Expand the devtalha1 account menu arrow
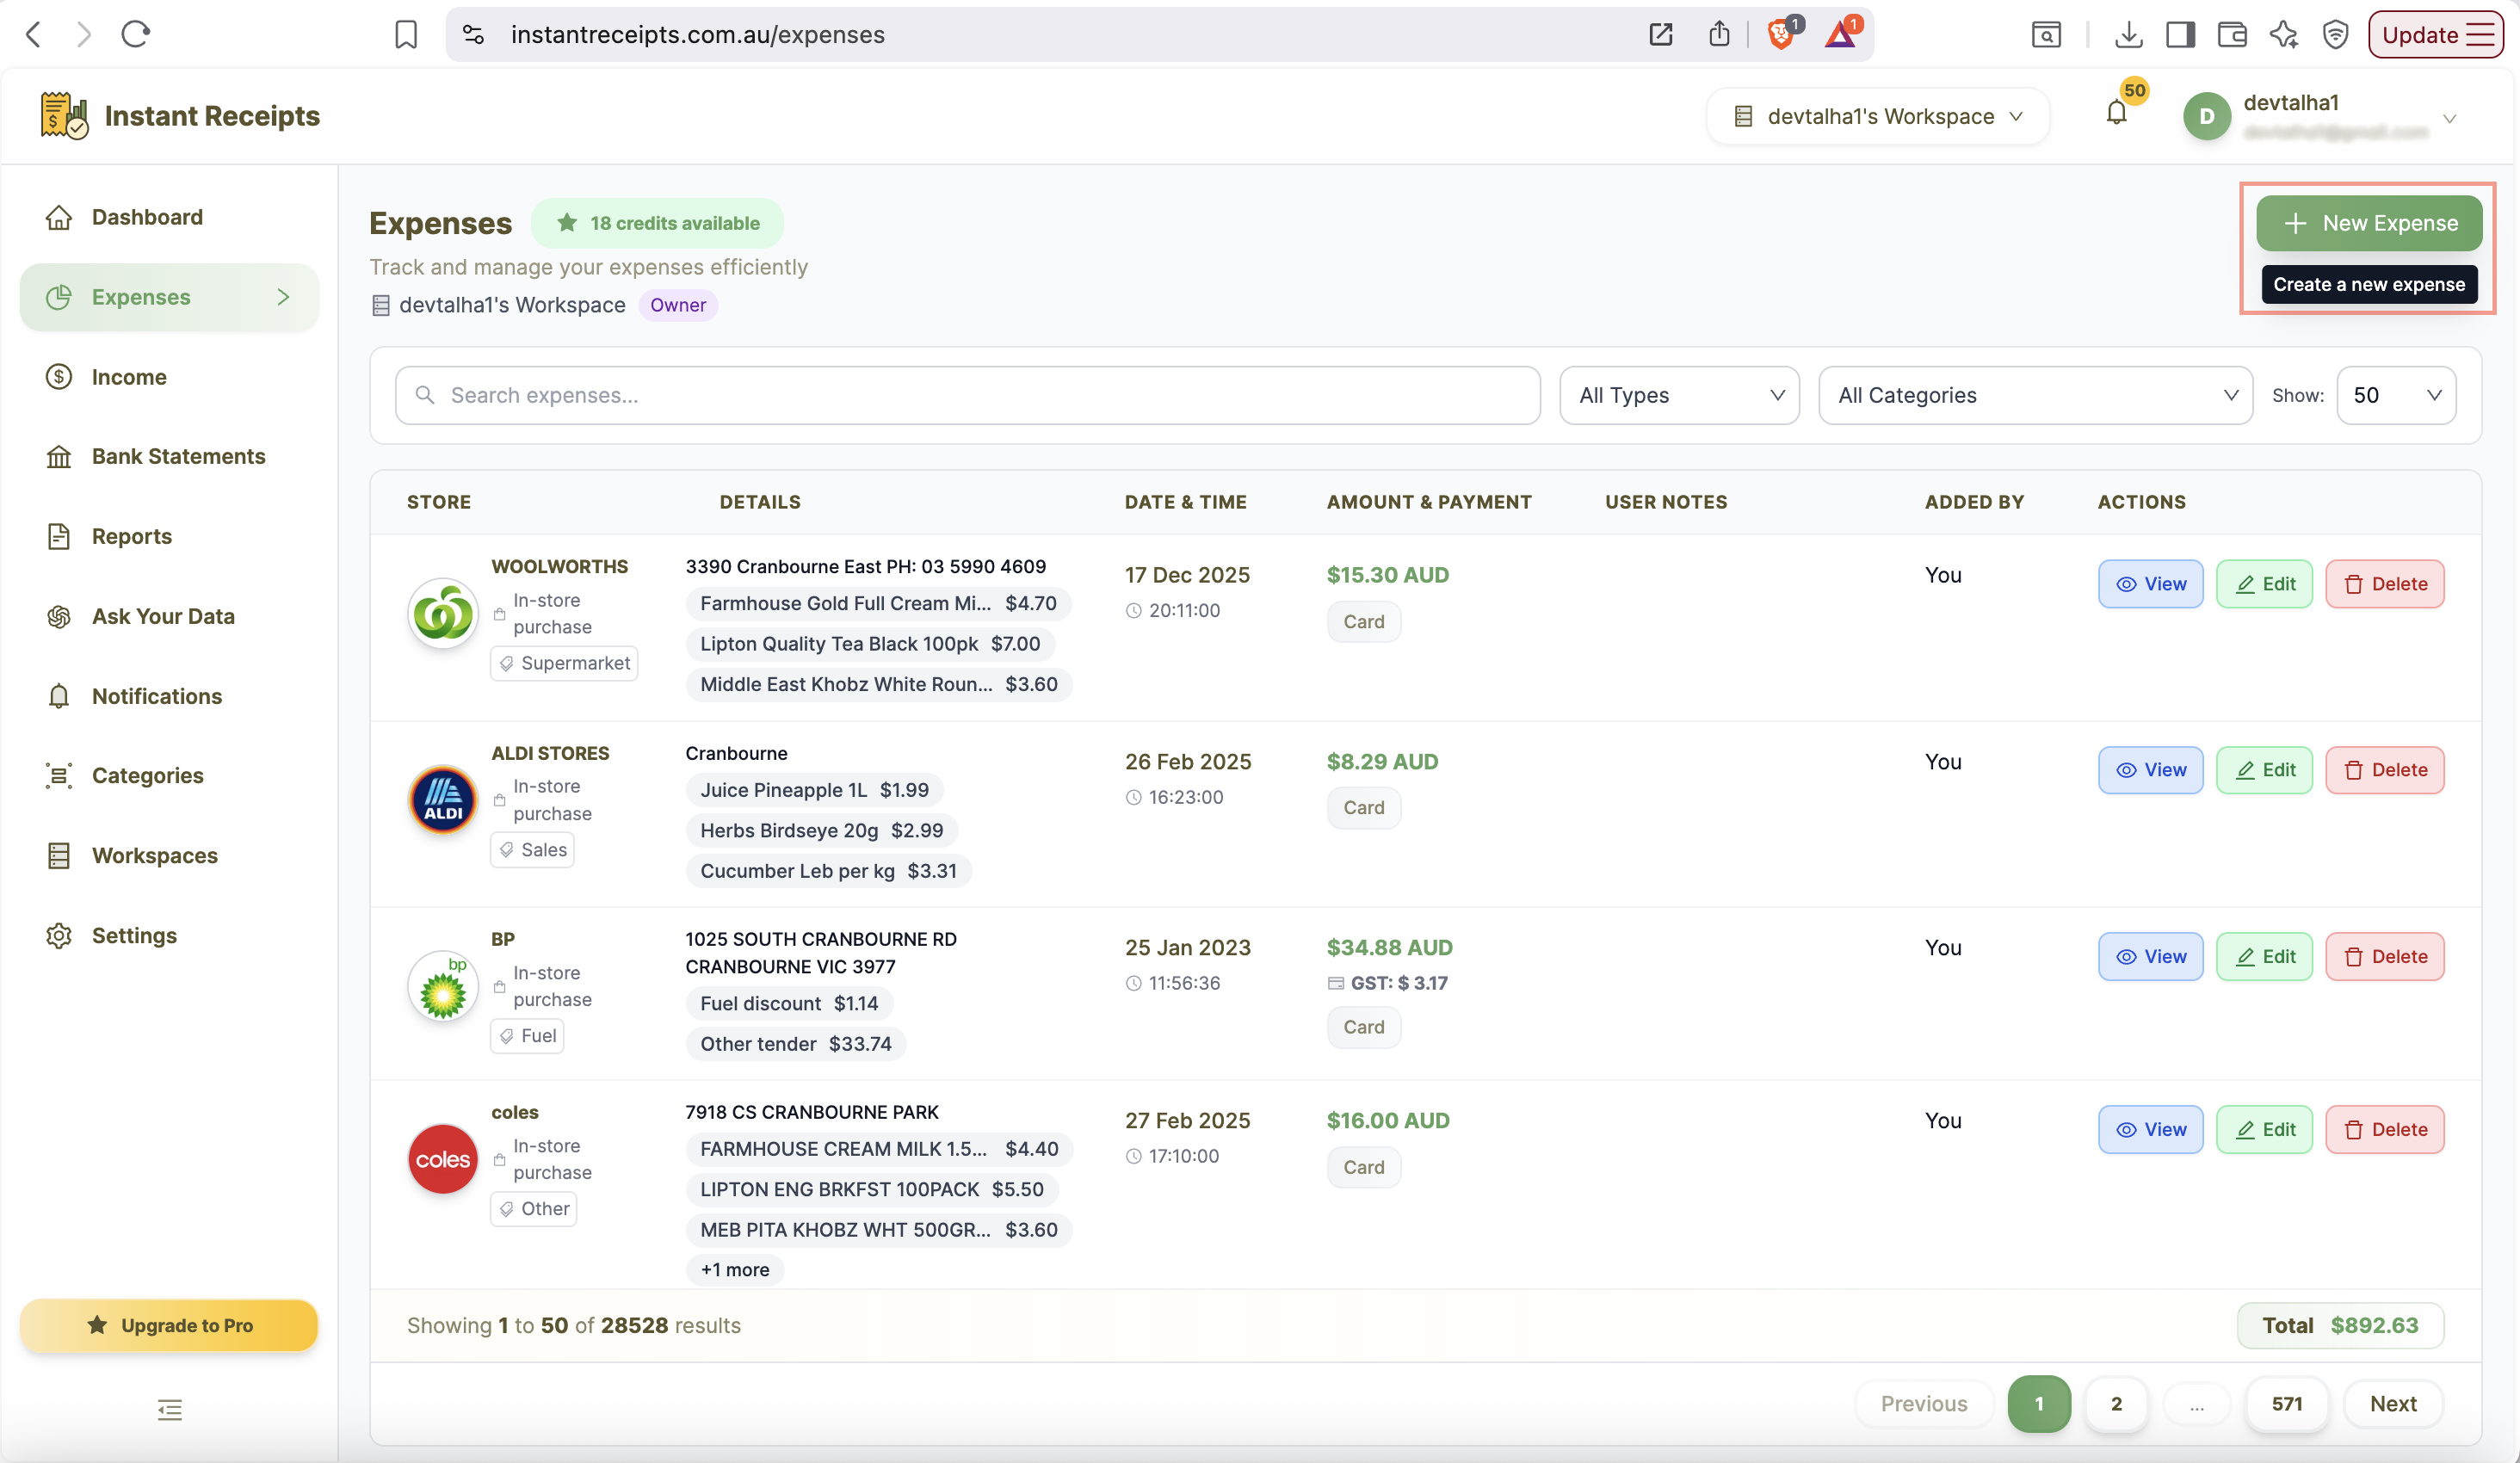The width and height of the screenshot is (2520, 1463). [x=2449, y=118]
